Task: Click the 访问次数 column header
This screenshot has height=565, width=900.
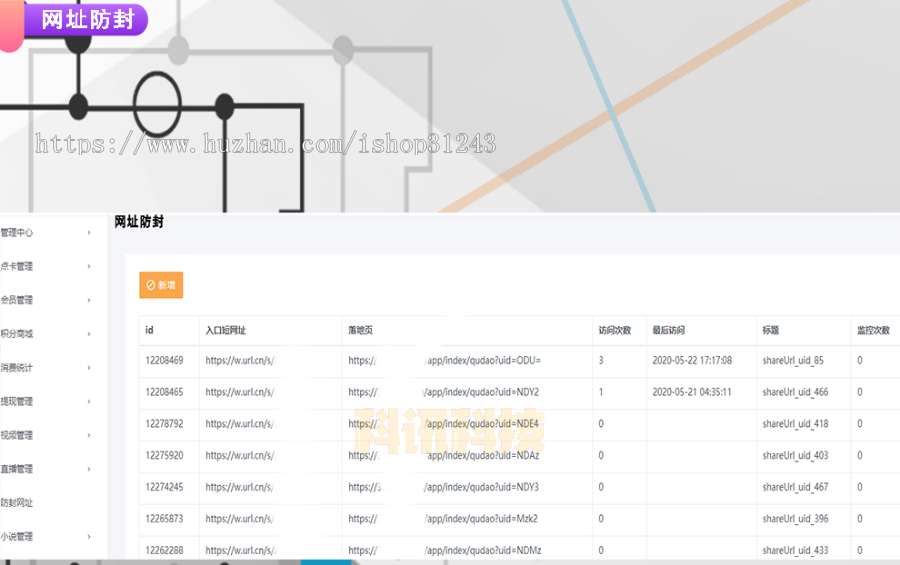Action: pos(615,330)
